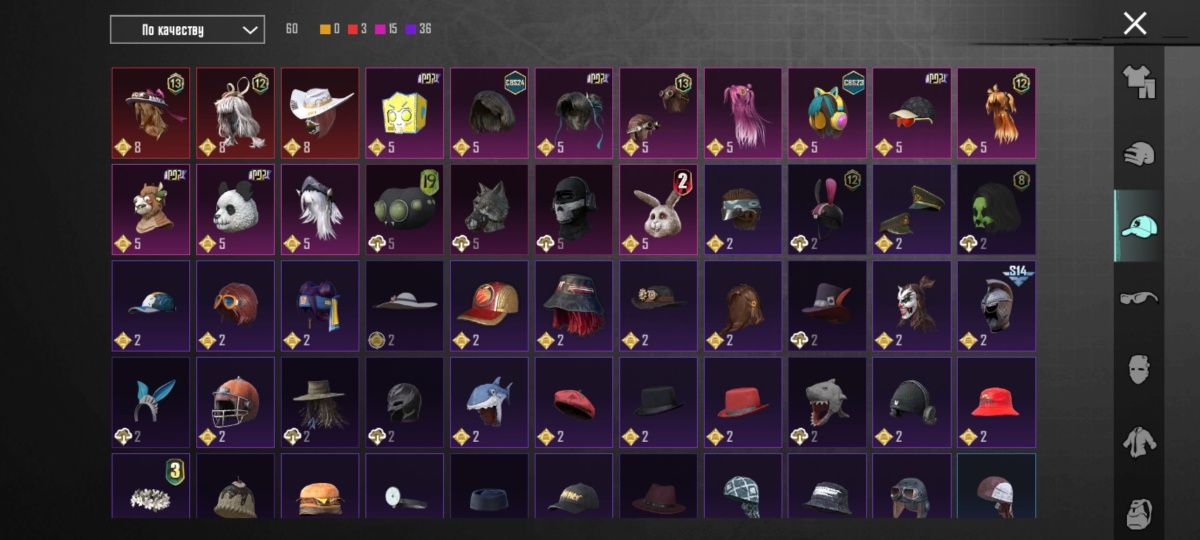Select the yellow box head item
This screenshot has height=540, width=1200.
pos(404,113)
